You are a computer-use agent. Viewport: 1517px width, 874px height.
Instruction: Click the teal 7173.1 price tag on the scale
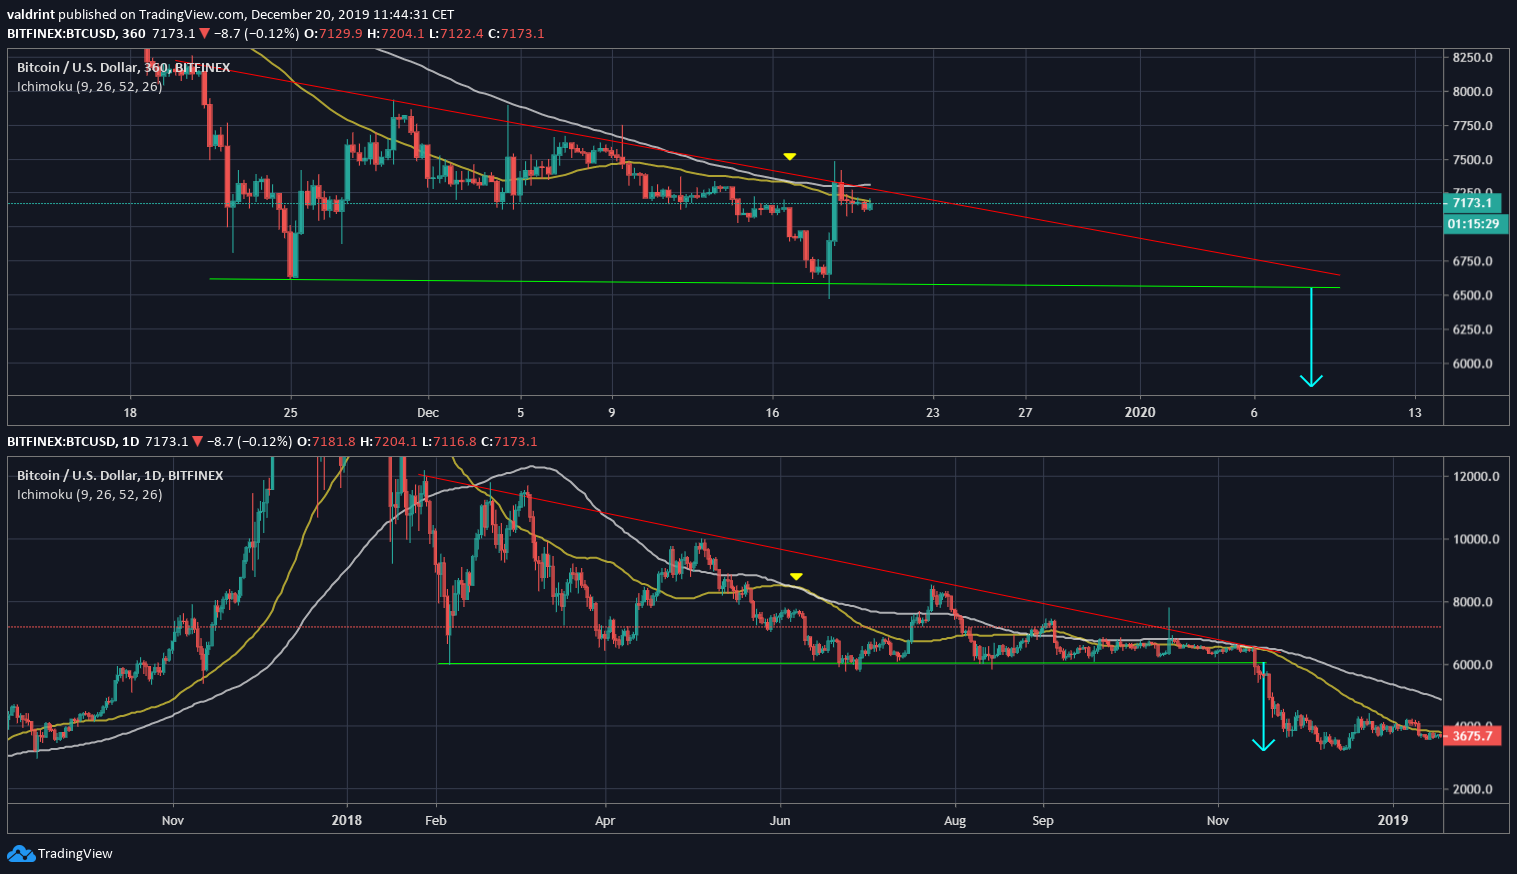click(1471, 202)
